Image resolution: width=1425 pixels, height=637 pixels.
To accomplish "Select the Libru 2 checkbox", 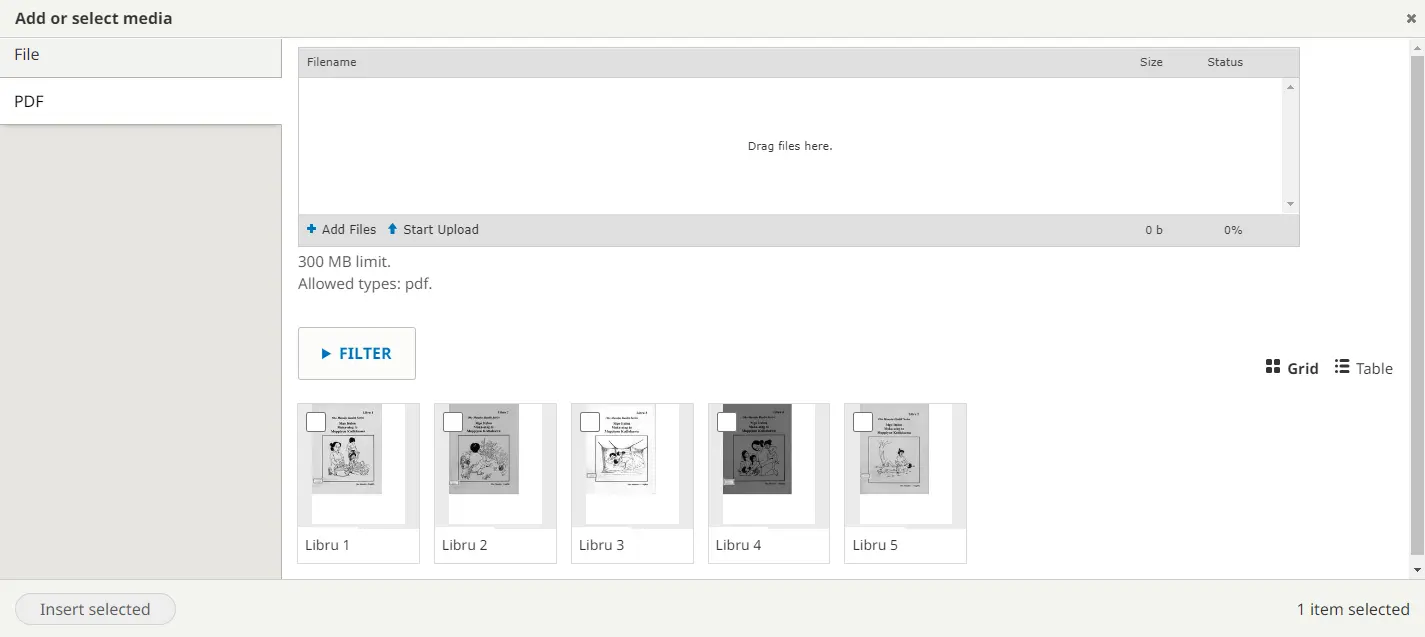I will pos(453,422).
